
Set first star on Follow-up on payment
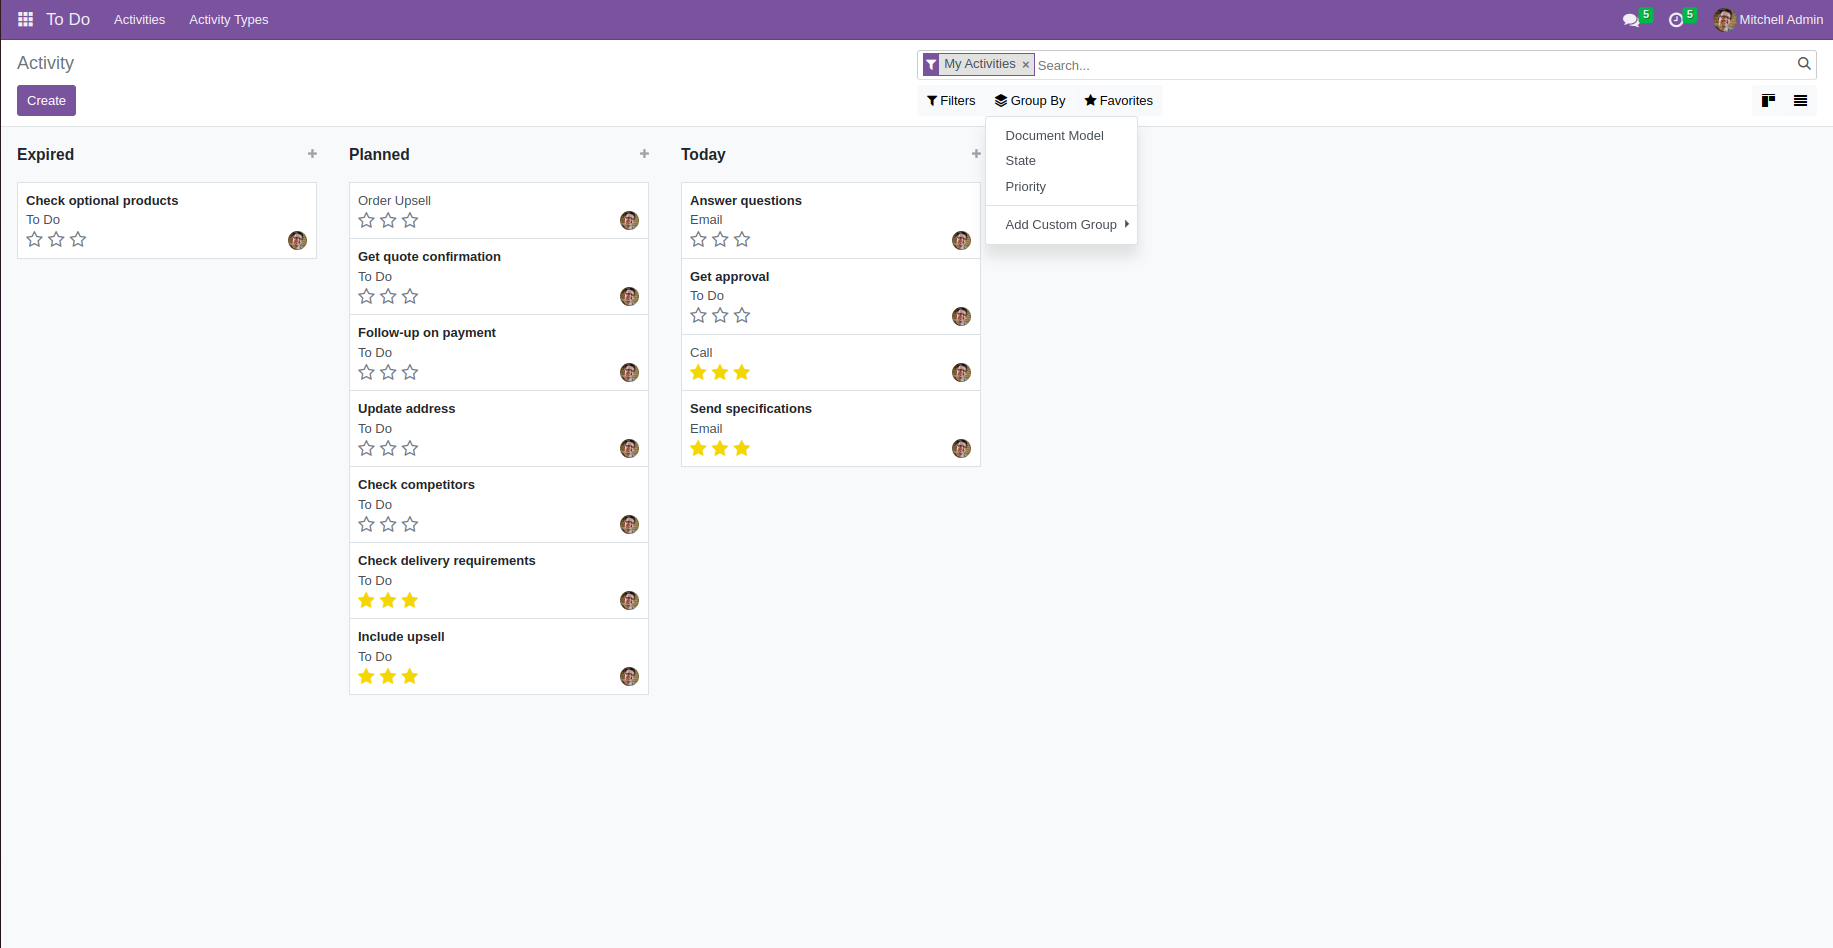pyautogui.click(x=367, y=372)
